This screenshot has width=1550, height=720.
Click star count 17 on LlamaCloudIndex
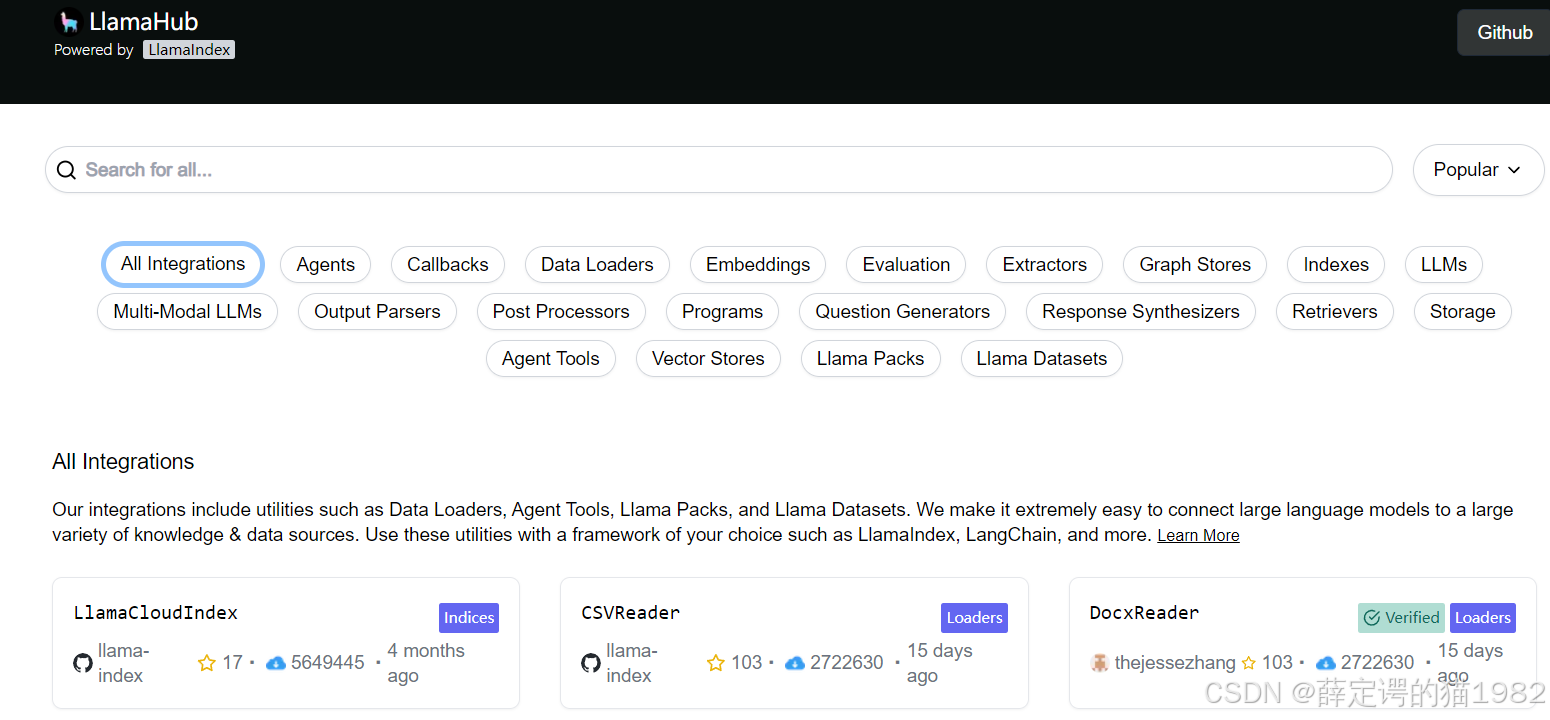[232, 663]
